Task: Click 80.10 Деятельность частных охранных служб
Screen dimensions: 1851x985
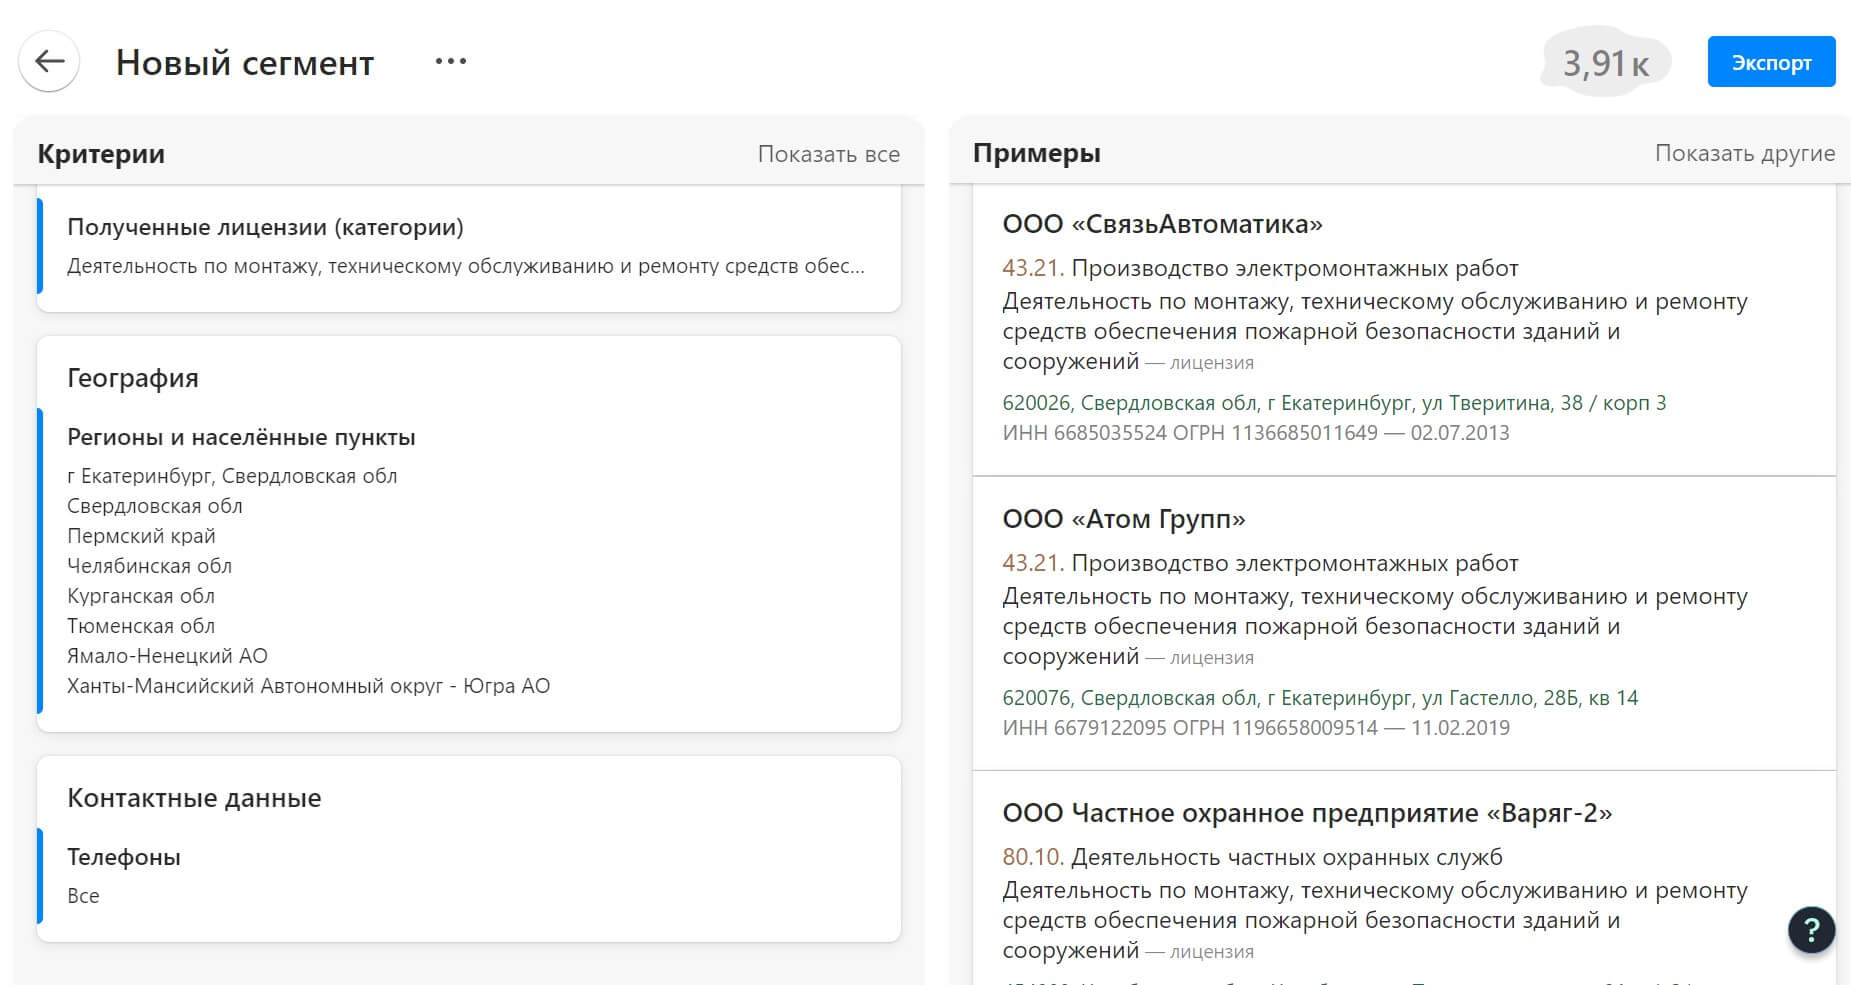Action: click(x=1252, y=857)
